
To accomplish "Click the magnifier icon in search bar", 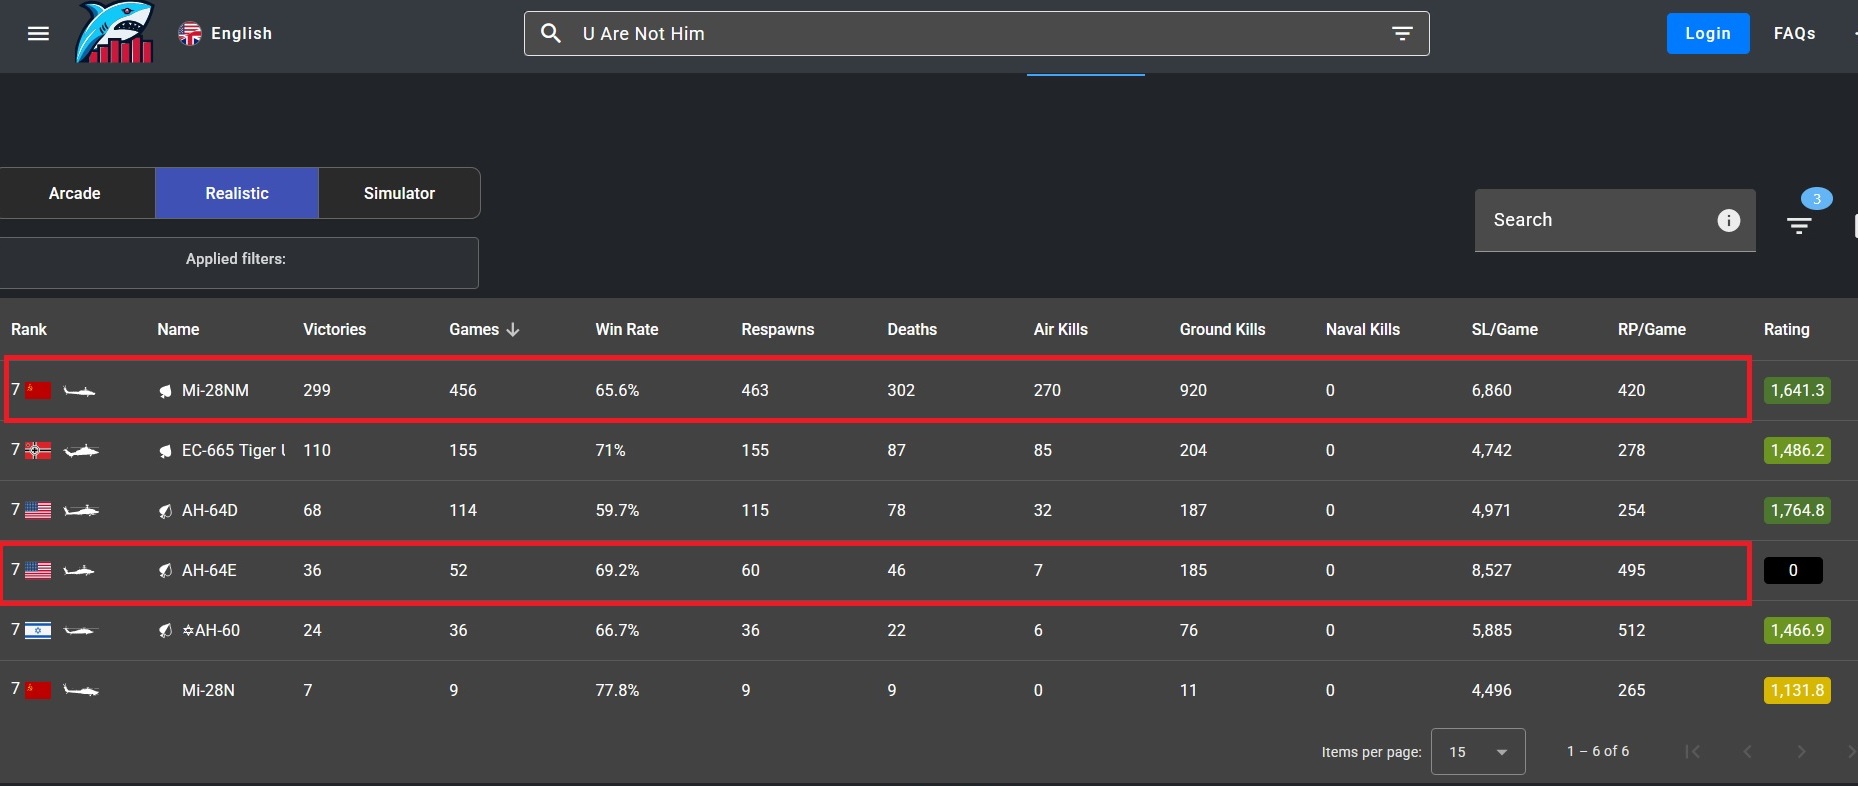I will (551, 34).
